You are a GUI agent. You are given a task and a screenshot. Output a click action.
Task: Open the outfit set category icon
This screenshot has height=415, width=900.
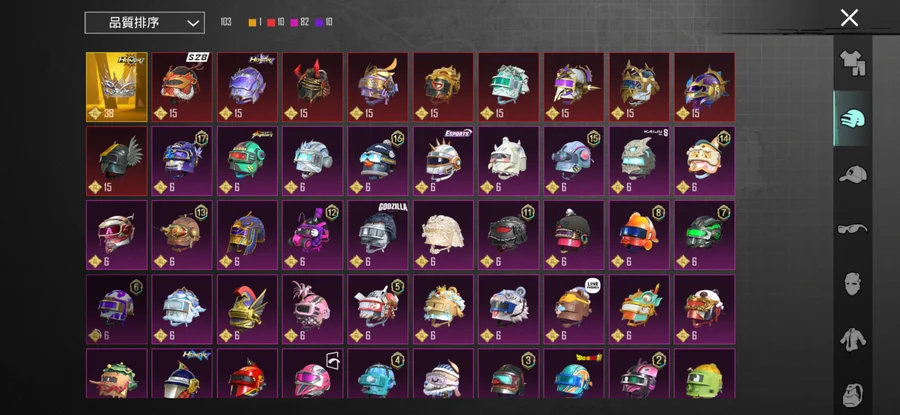pos(852,63)
